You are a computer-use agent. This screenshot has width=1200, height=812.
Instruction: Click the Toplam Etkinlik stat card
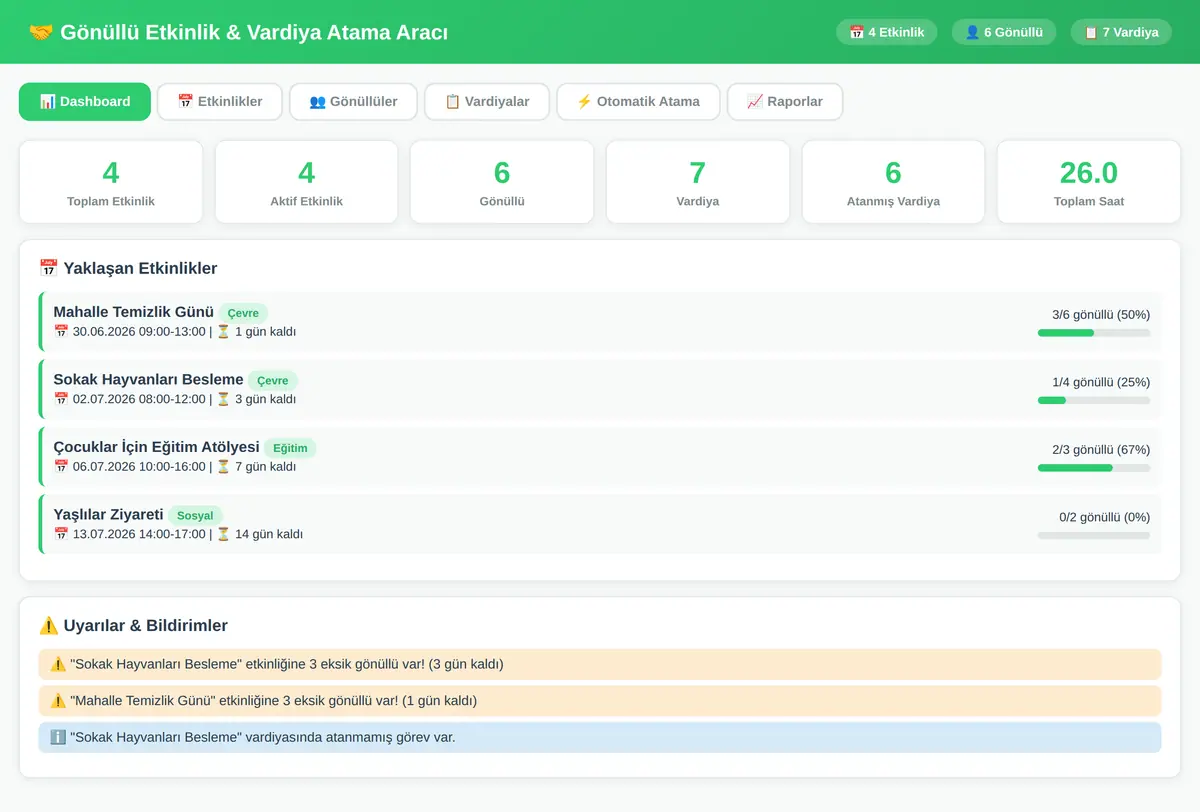(x=111, y=181)
